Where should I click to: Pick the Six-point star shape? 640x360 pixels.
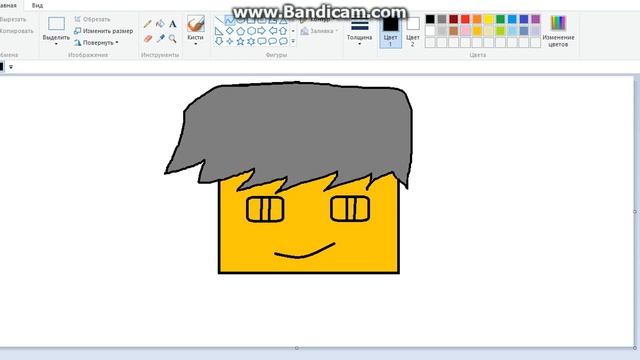point(251,41)
